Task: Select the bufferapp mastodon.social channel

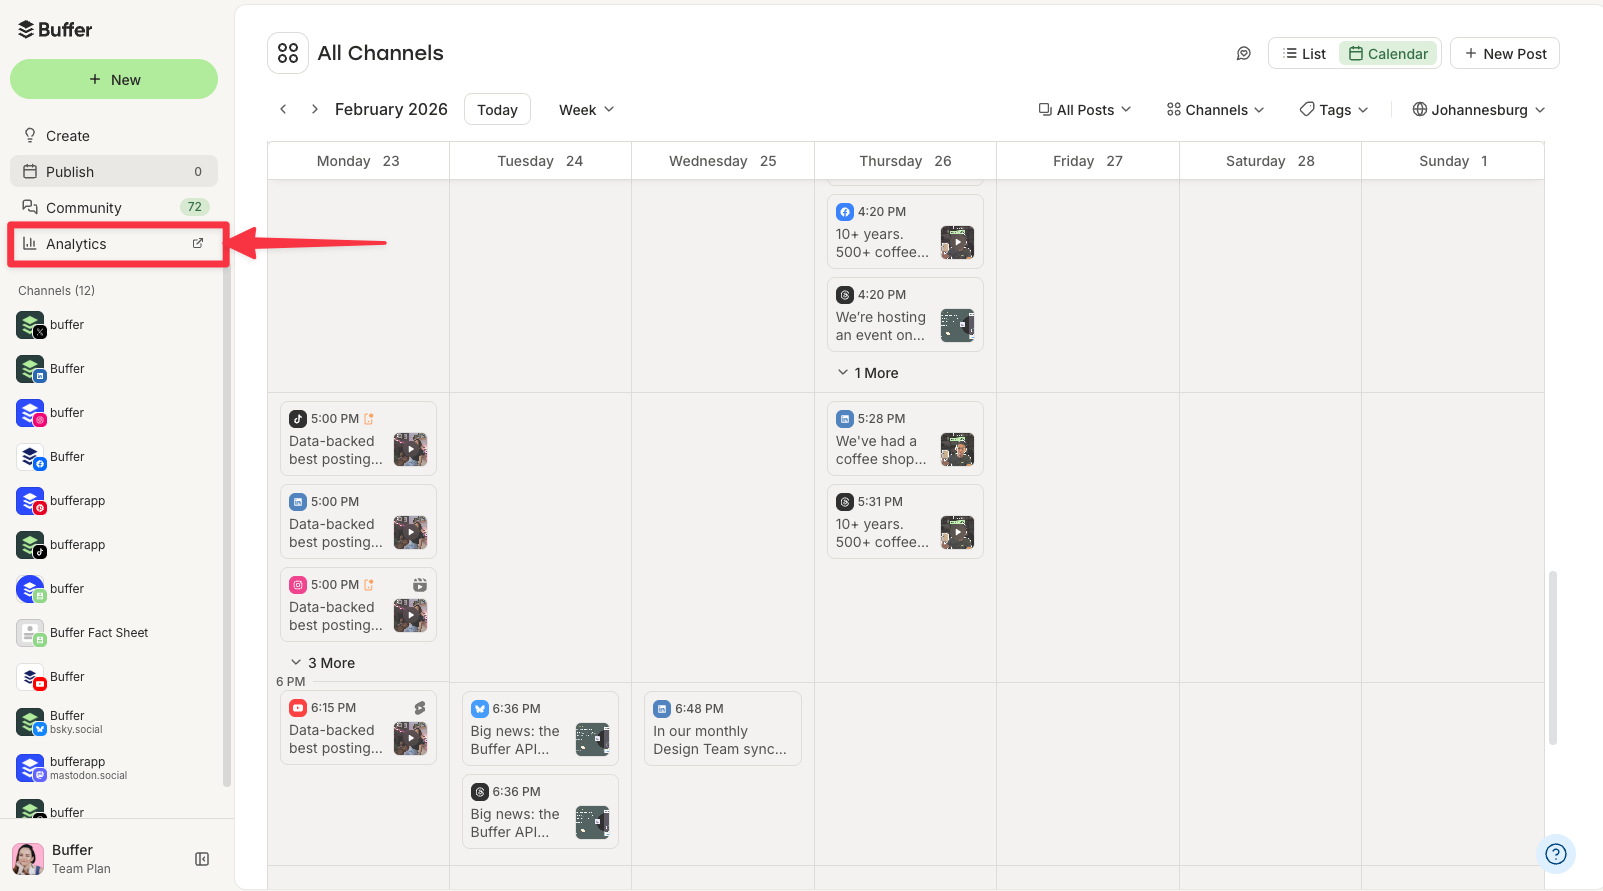Action: coord(115,767)
